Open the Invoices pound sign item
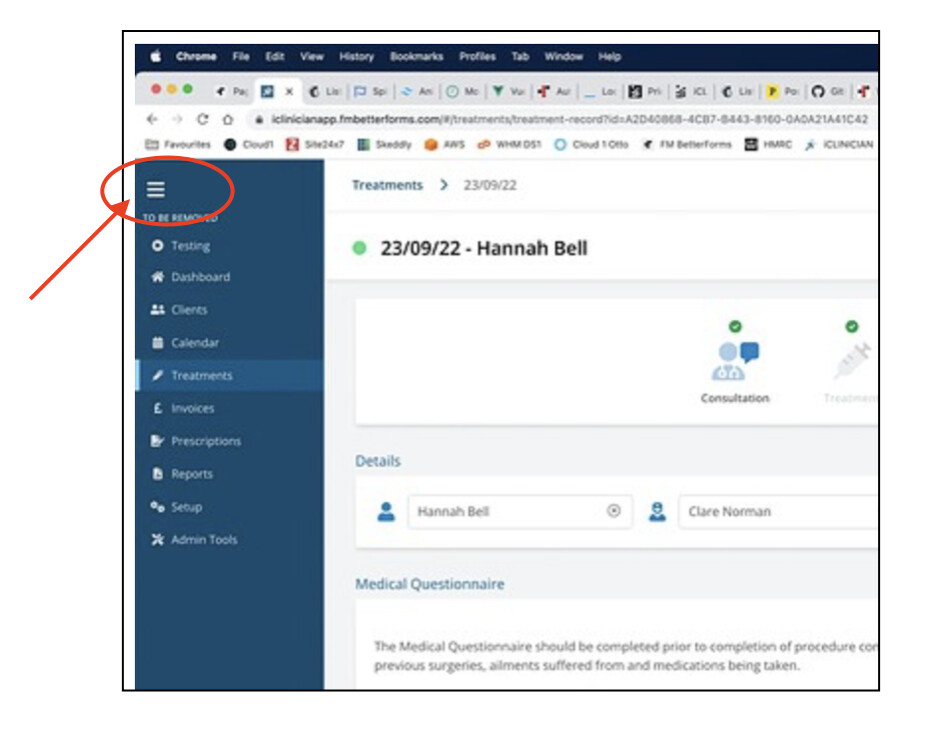The height and width of the screenshot is (738, 928). click(x=157, y=409)
